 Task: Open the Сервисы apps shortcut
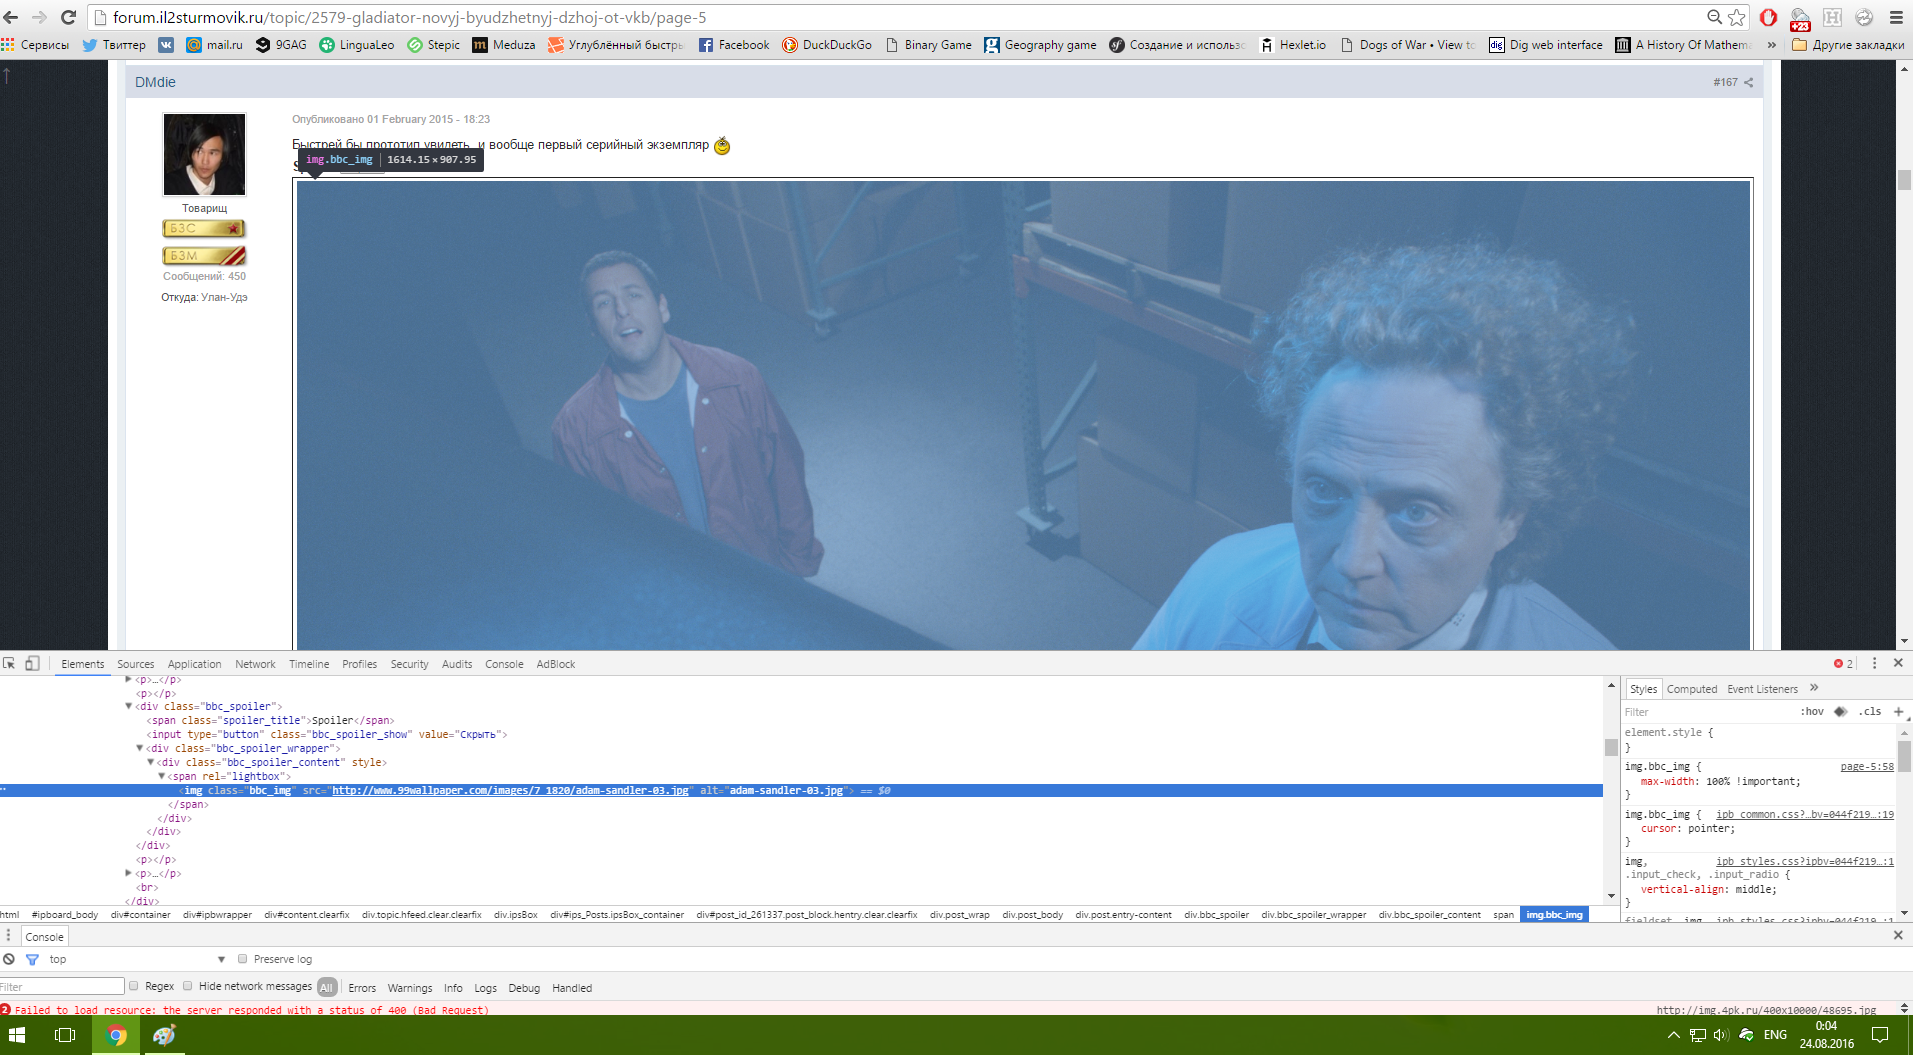point(35,45)
